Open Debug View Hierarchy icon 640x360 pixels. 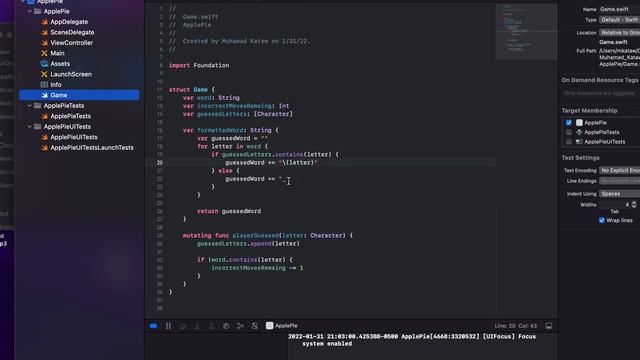point(226,326)
